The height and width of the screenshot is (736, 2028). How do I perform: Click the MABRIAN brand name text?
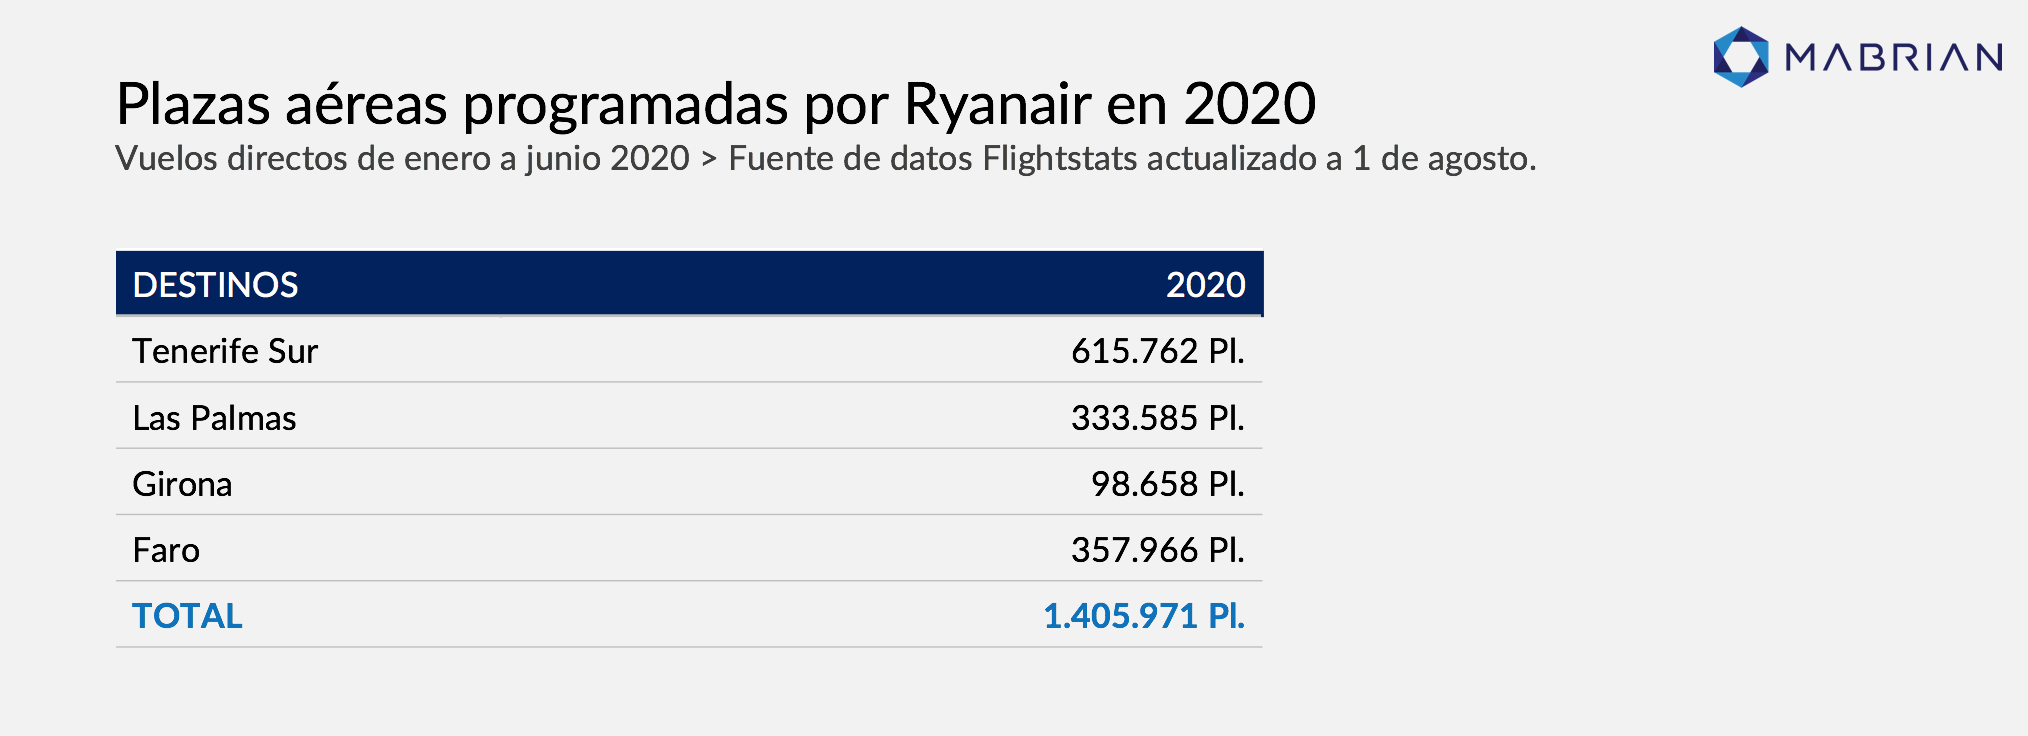(x=1894, y=57)
